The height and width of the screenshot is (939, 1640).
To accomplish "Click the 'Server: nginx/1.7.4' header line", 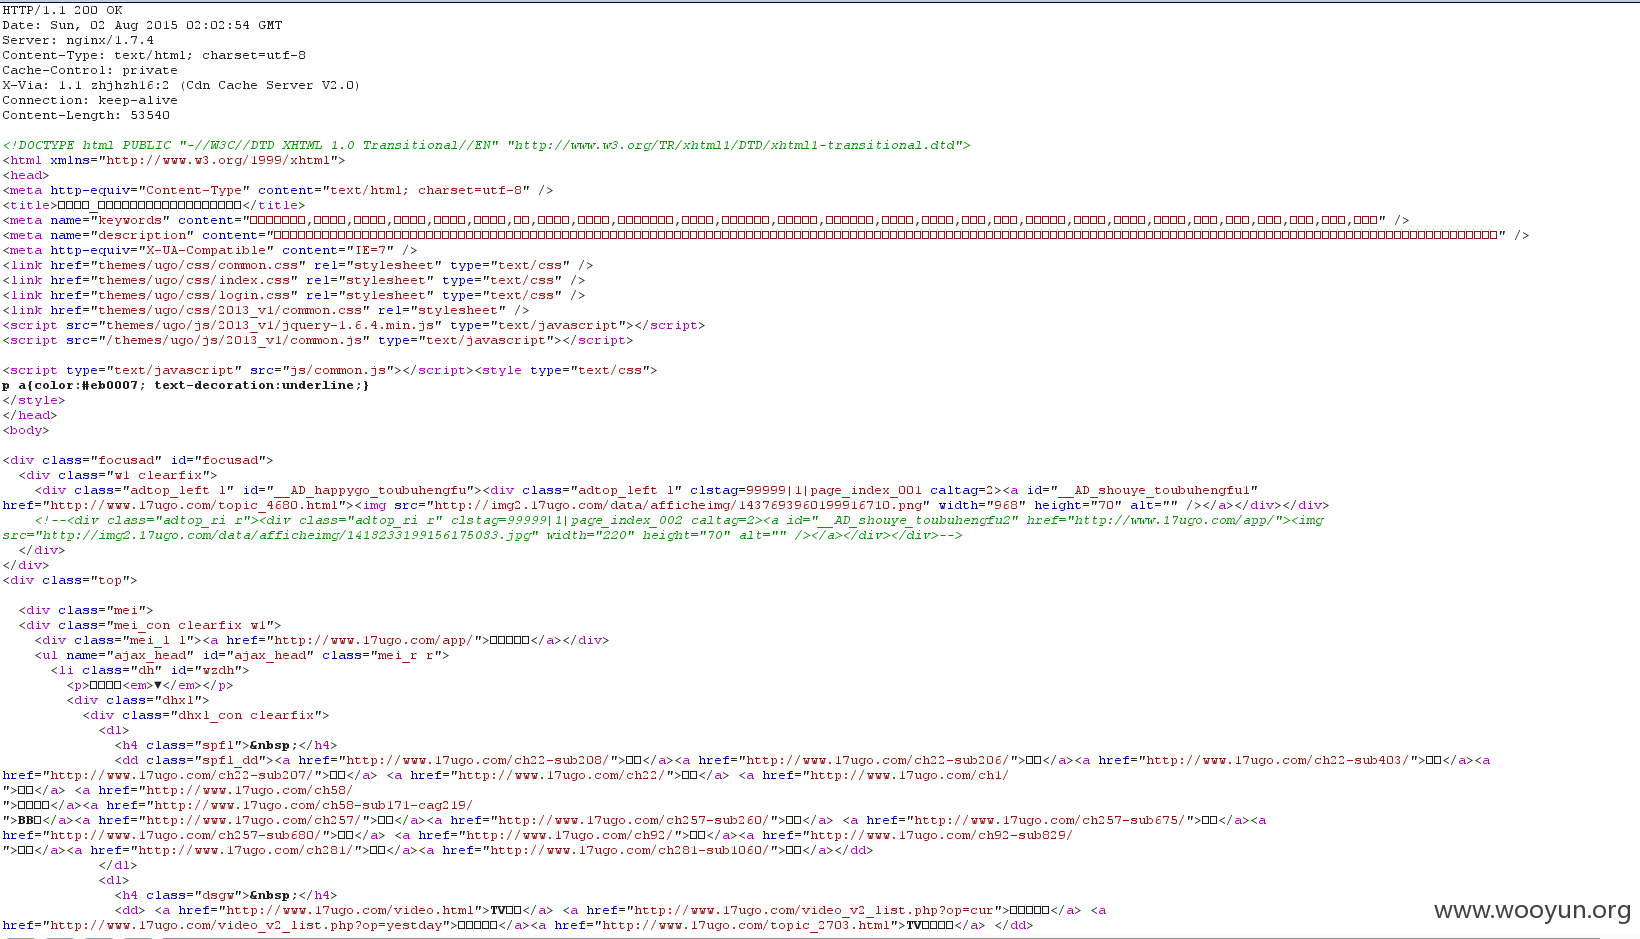I will click(x=78, y=40).
